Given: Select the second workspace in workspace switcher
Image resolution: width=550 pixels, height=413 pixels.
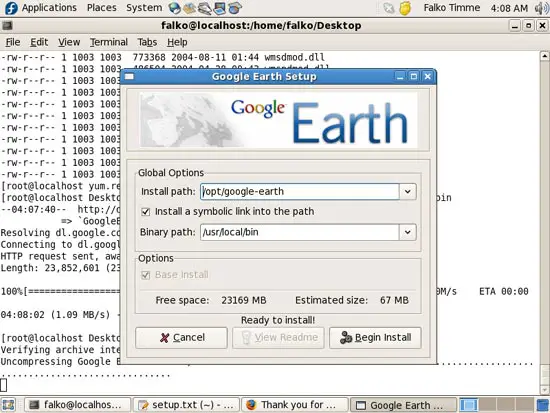Looking at the screenshot, I should pyautogui.click(x=488, y=405).
